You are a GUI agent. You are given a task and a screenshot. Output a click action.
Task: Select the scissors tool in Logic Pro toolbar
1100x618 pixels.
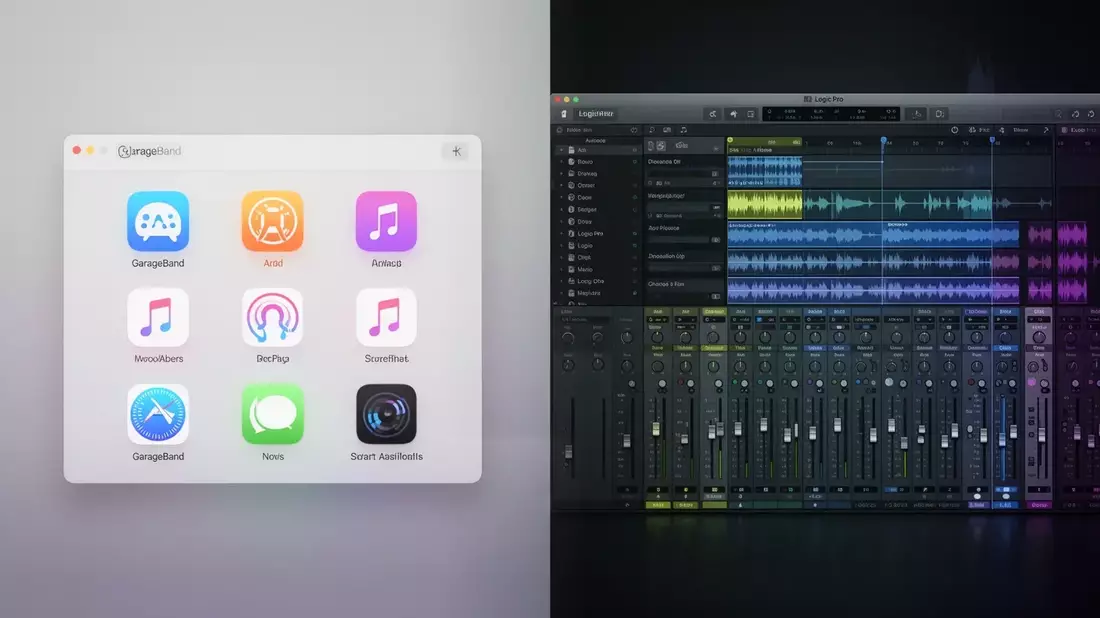pyautogui.click(x=713, y=114)
